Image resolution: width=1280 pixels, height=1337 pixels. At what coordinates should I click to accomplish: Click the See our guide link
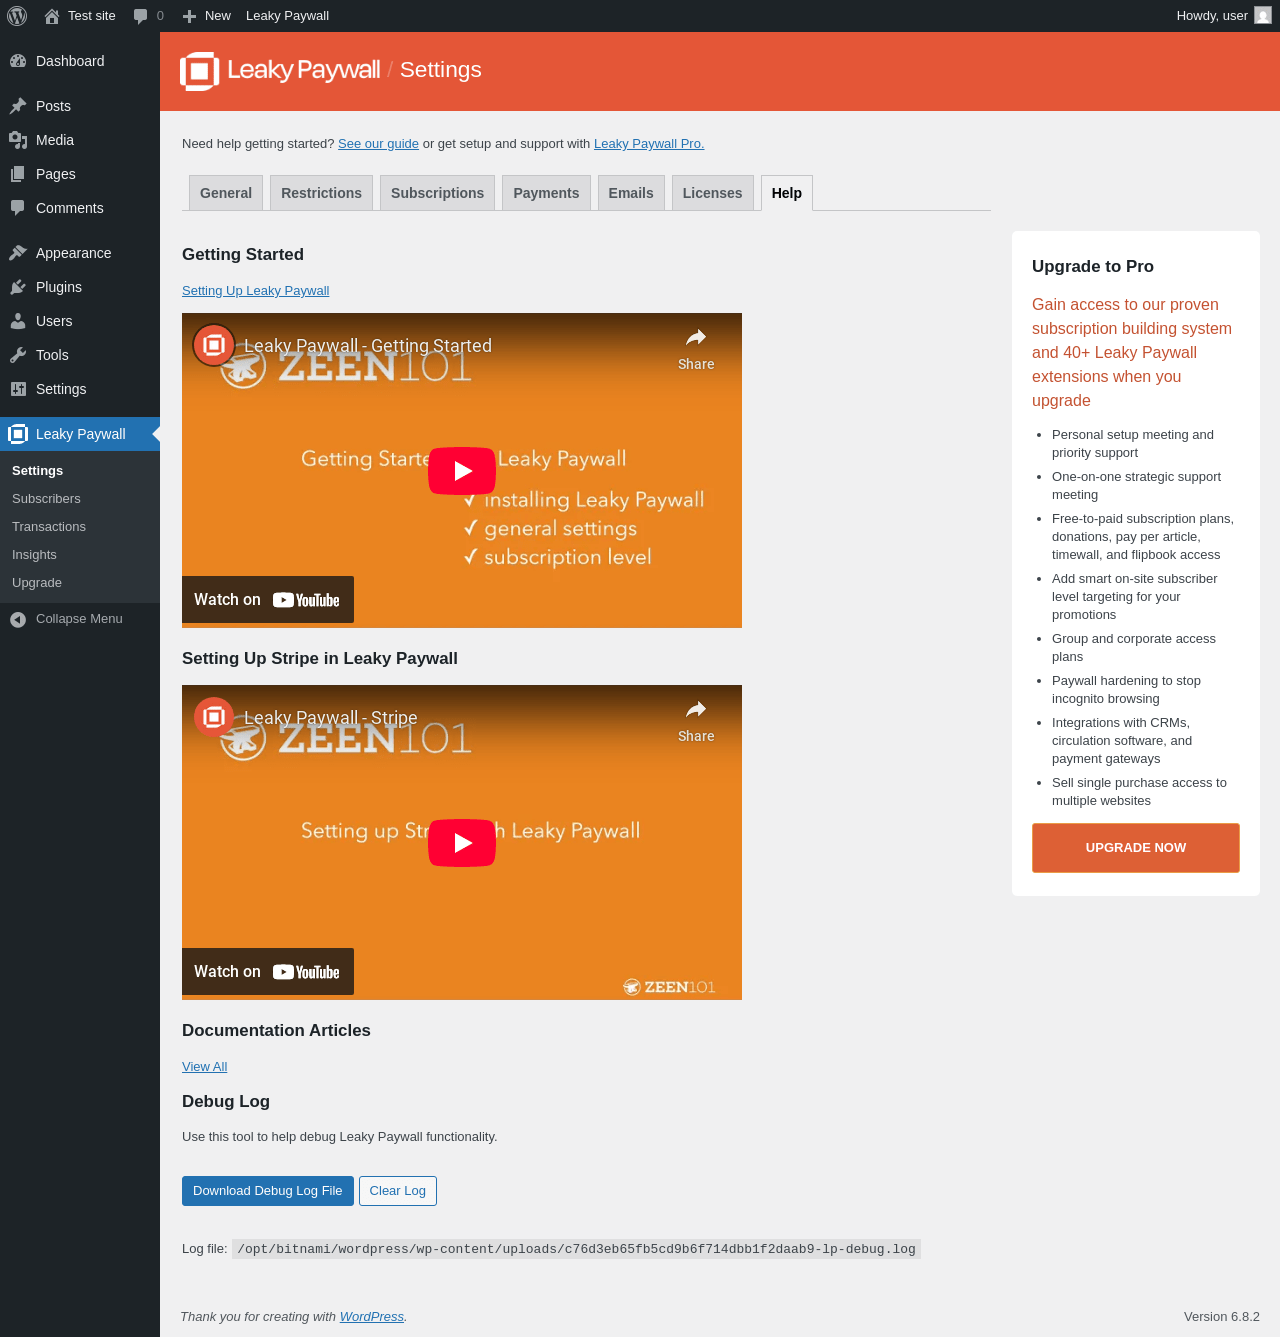tap(378, 144)
